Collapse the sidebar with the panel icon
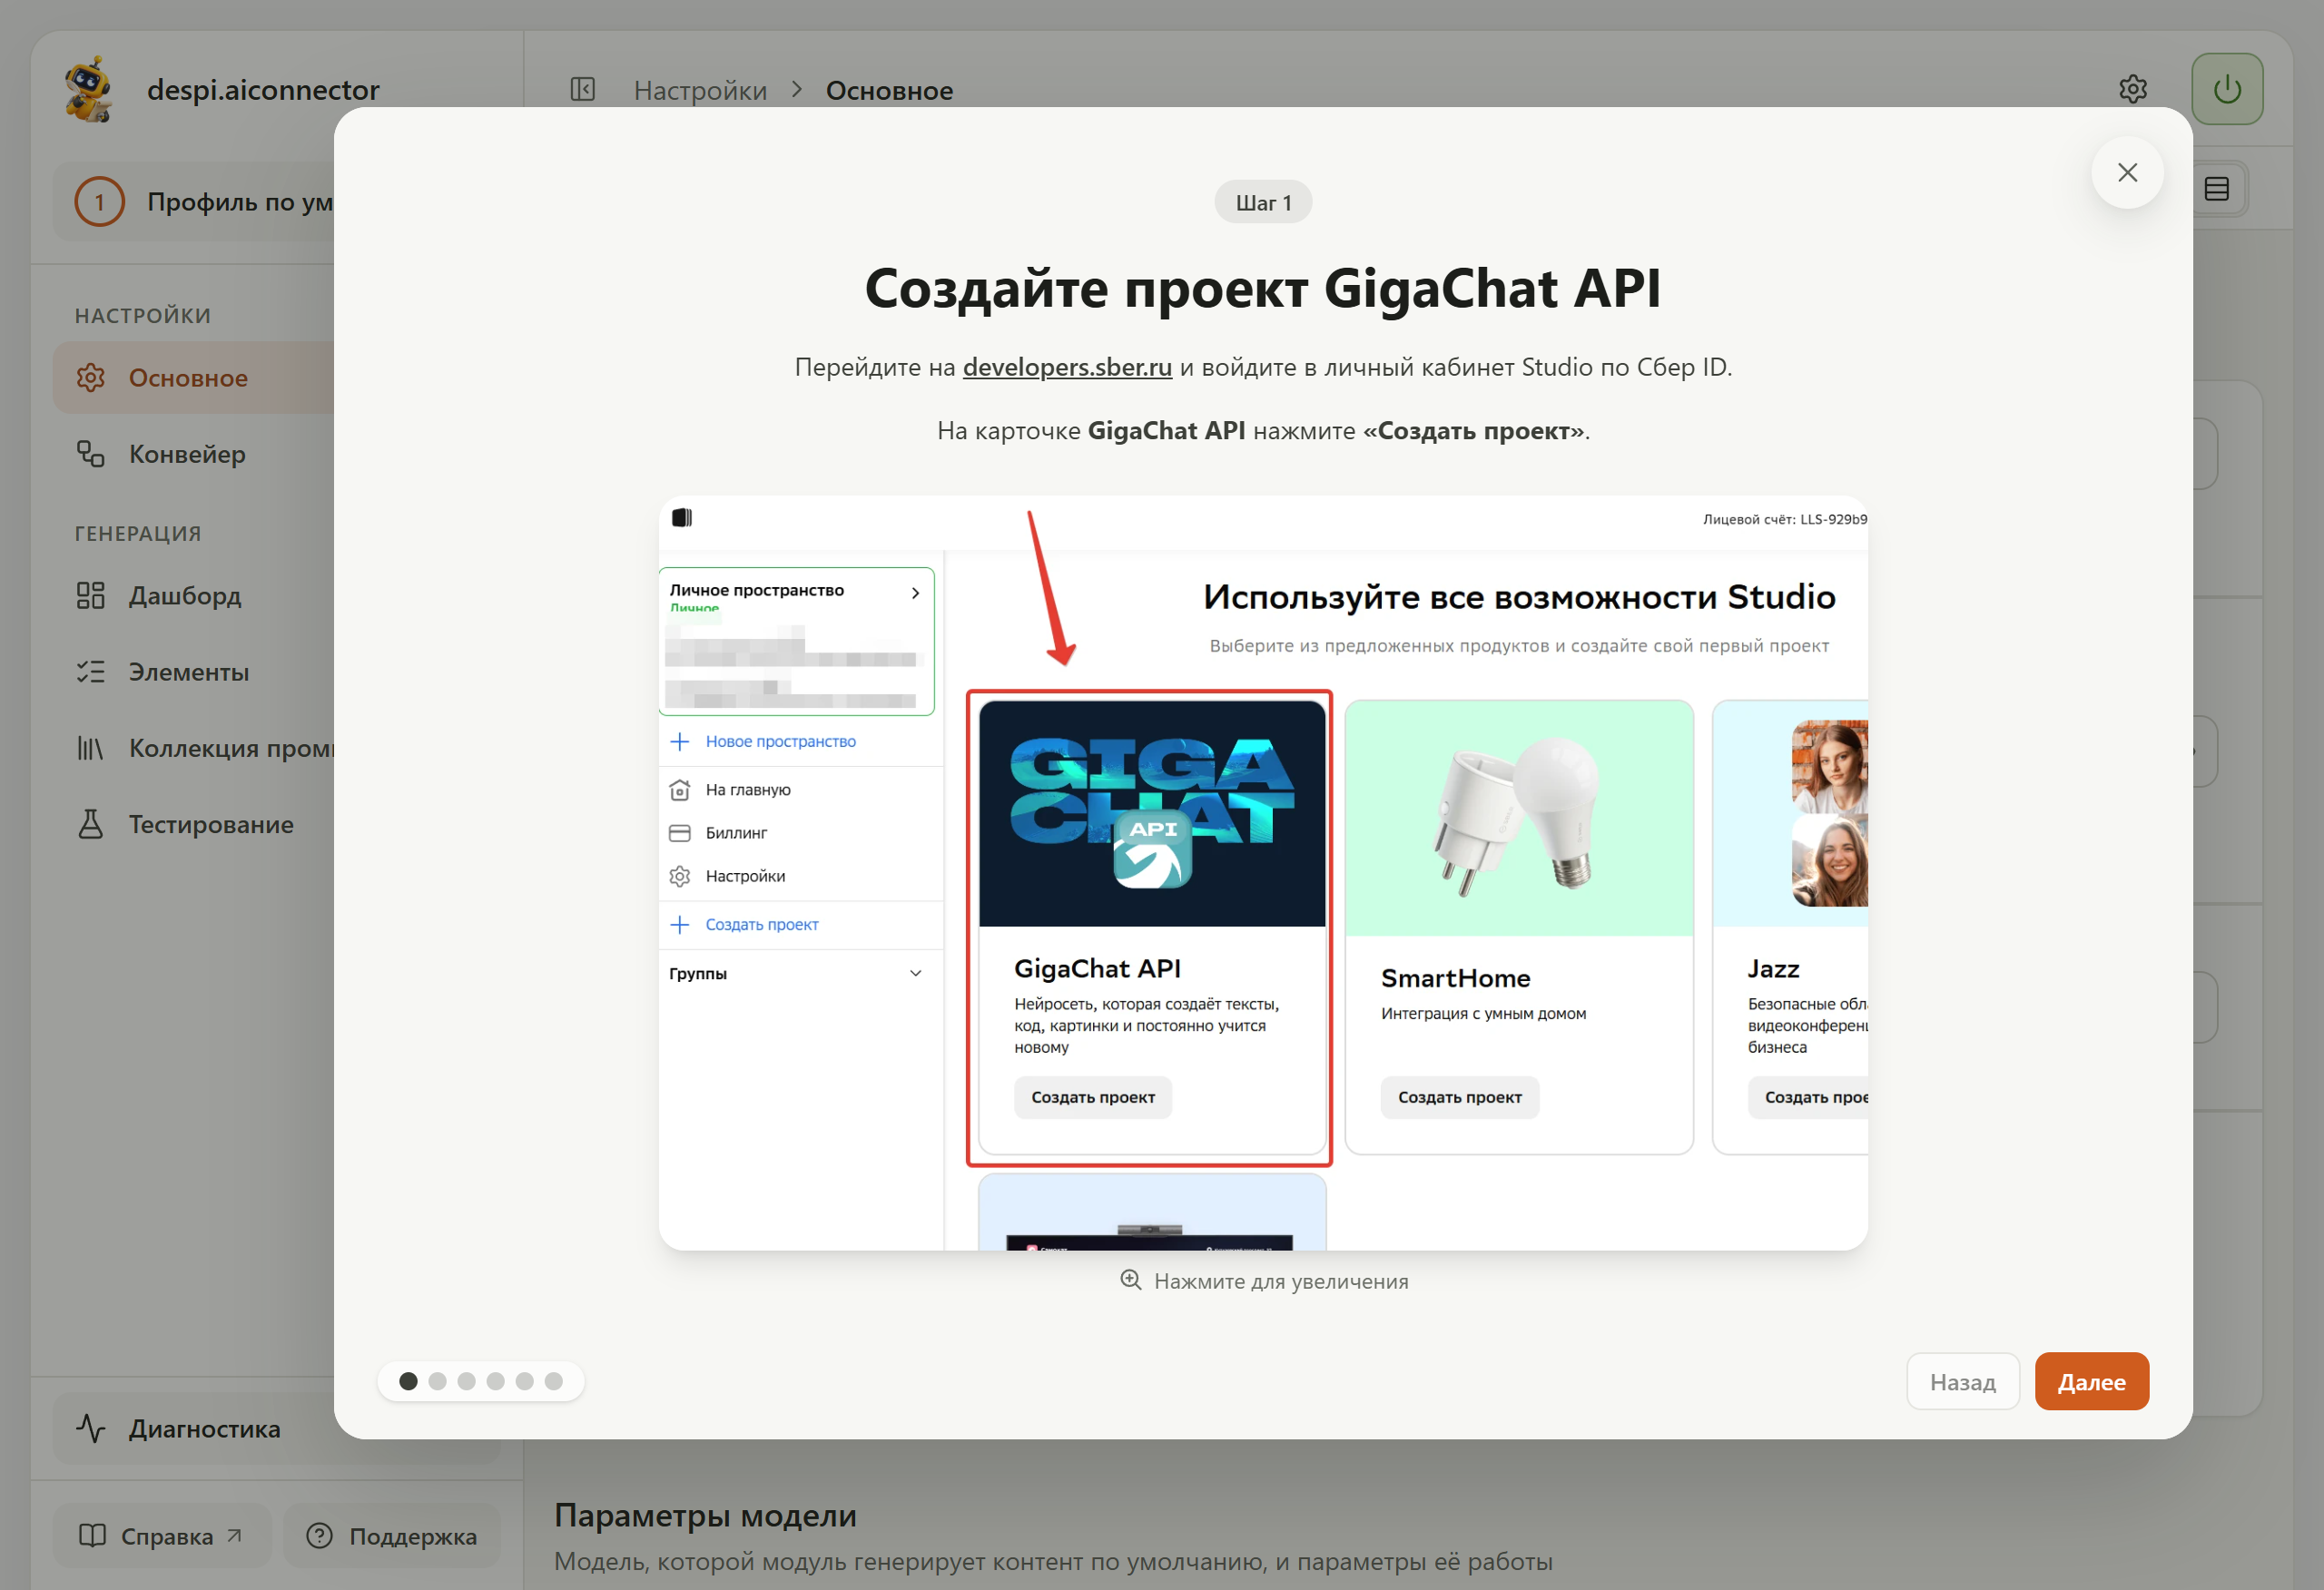 click(582, 89)
